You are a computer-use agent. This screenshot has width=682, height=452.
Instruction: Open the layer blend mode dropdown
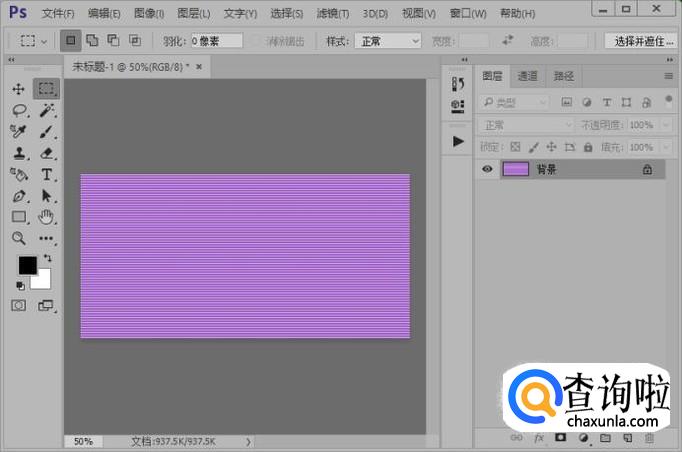tap(526, 125)
